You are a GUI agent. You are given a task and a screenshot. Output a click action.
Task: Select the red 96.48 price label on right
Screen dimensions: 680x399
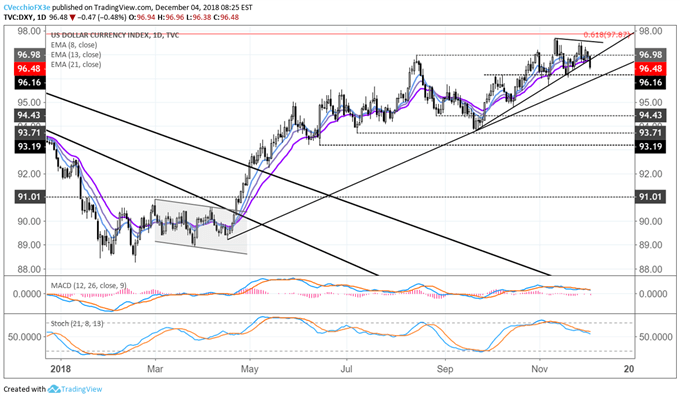(651, 69)
